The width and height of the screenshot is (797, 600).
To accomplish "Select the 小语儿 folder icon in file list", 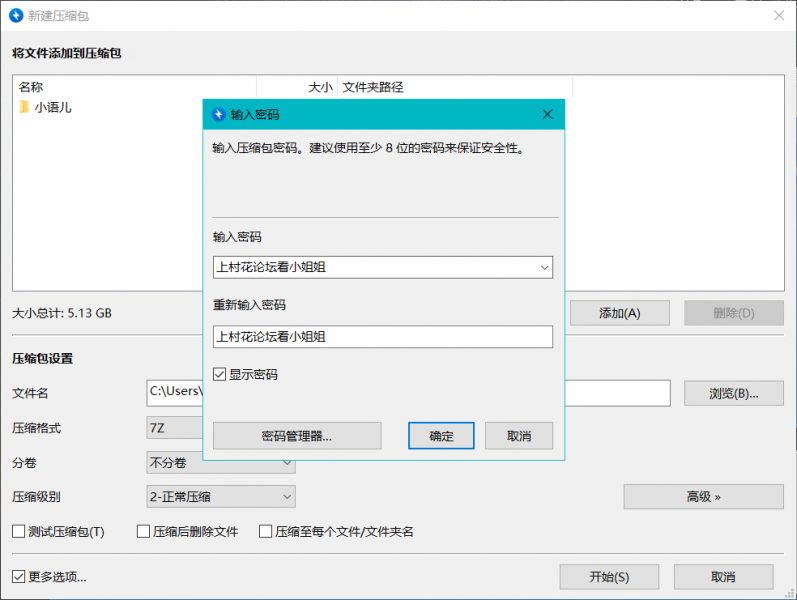I will [24, 107].
